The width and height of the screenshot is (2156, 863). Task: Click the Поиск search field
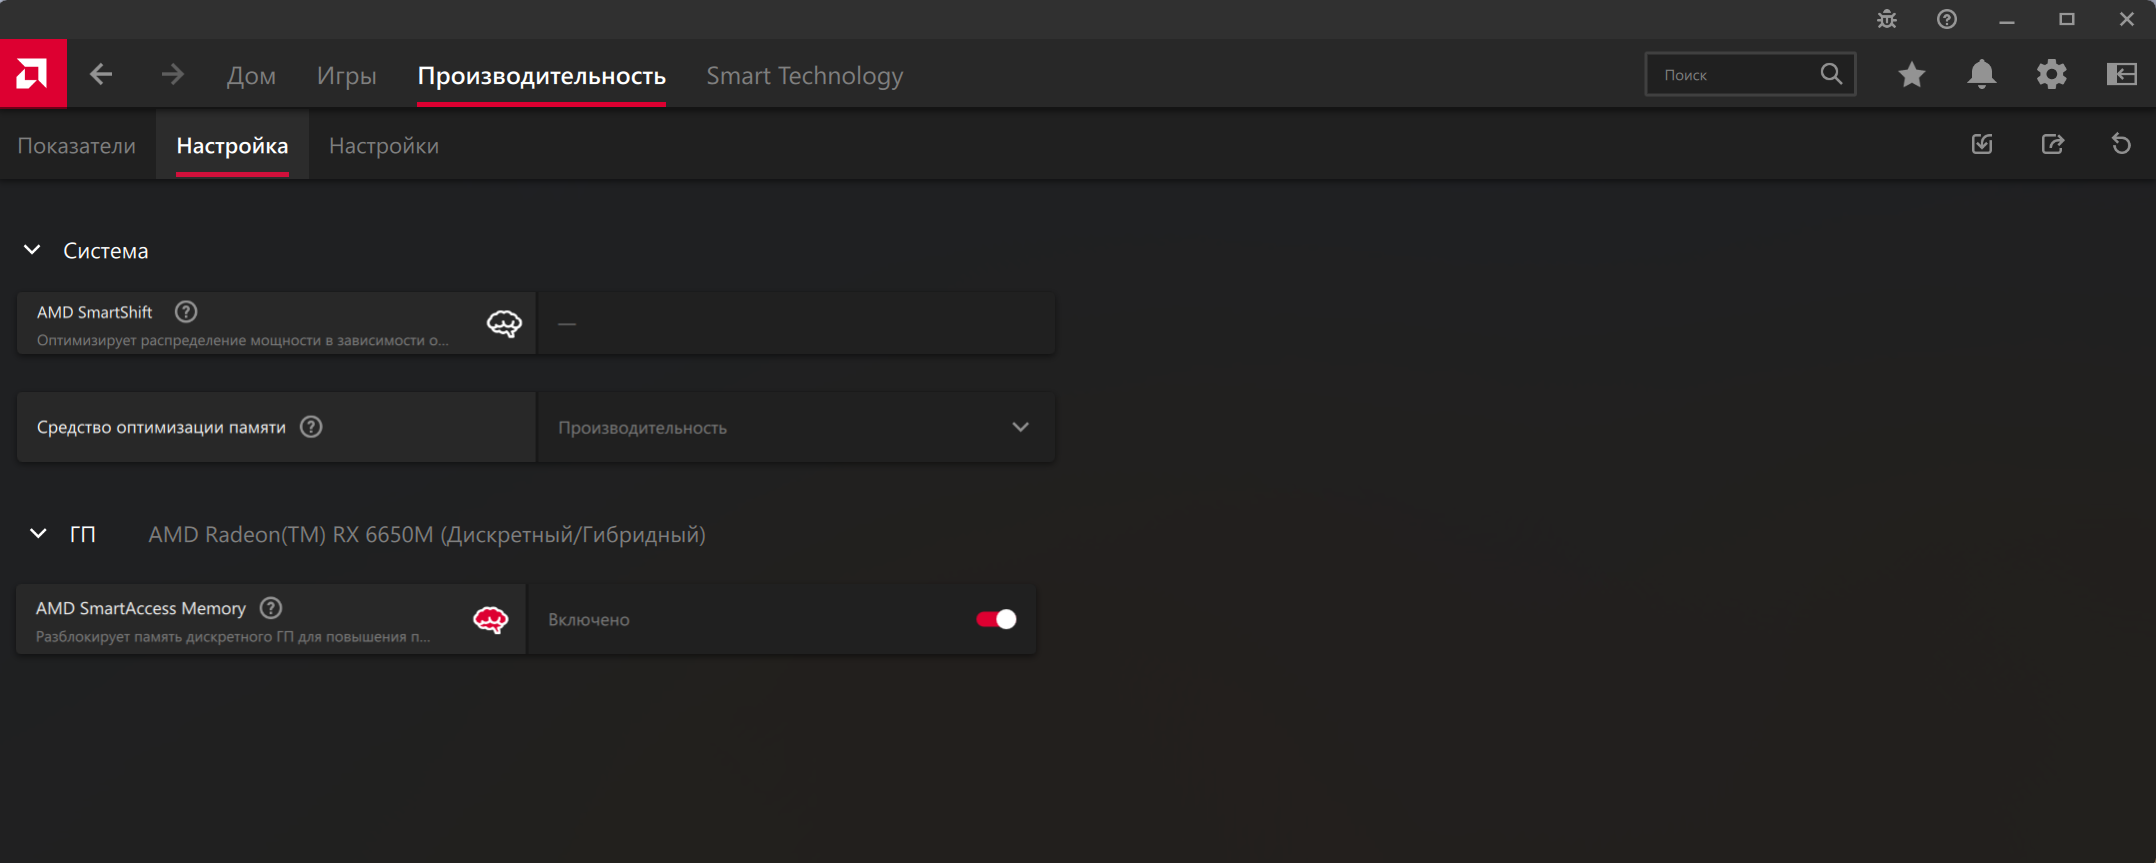pyautogui.click(x=1735, y=74)
